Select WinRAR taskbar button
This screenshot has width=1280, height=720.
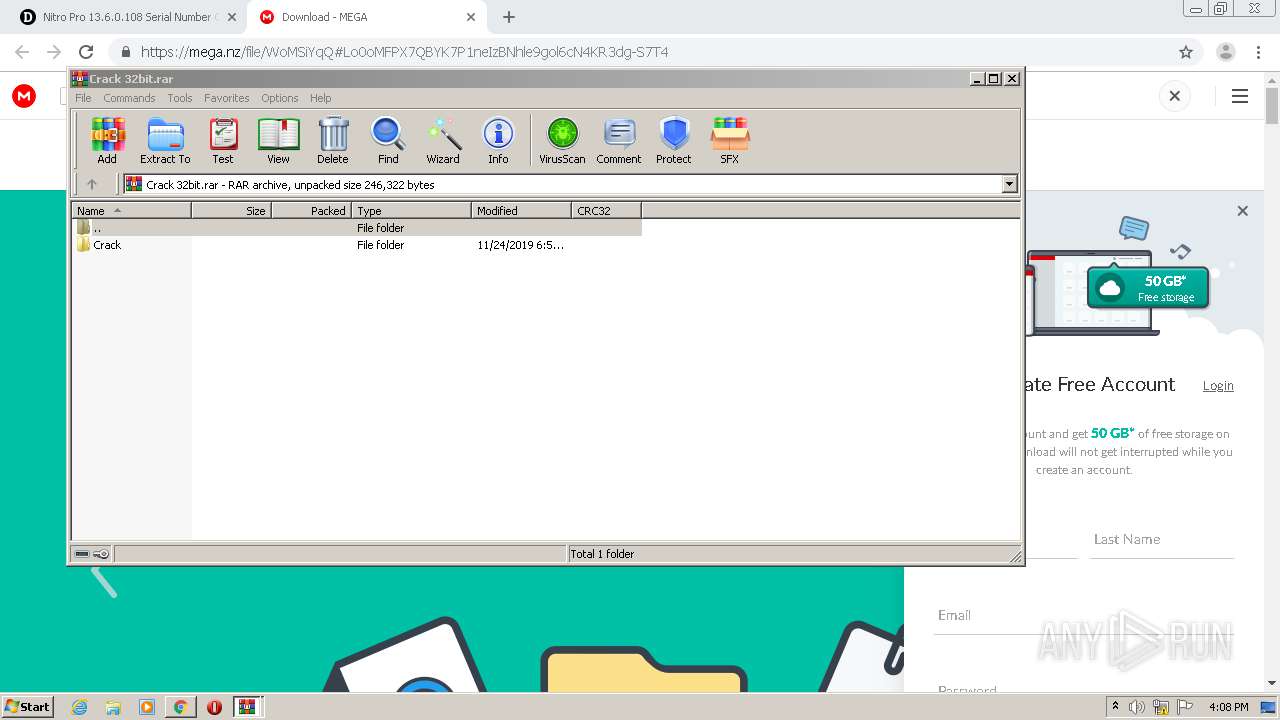pyautogui.click(x=248, y=707)
